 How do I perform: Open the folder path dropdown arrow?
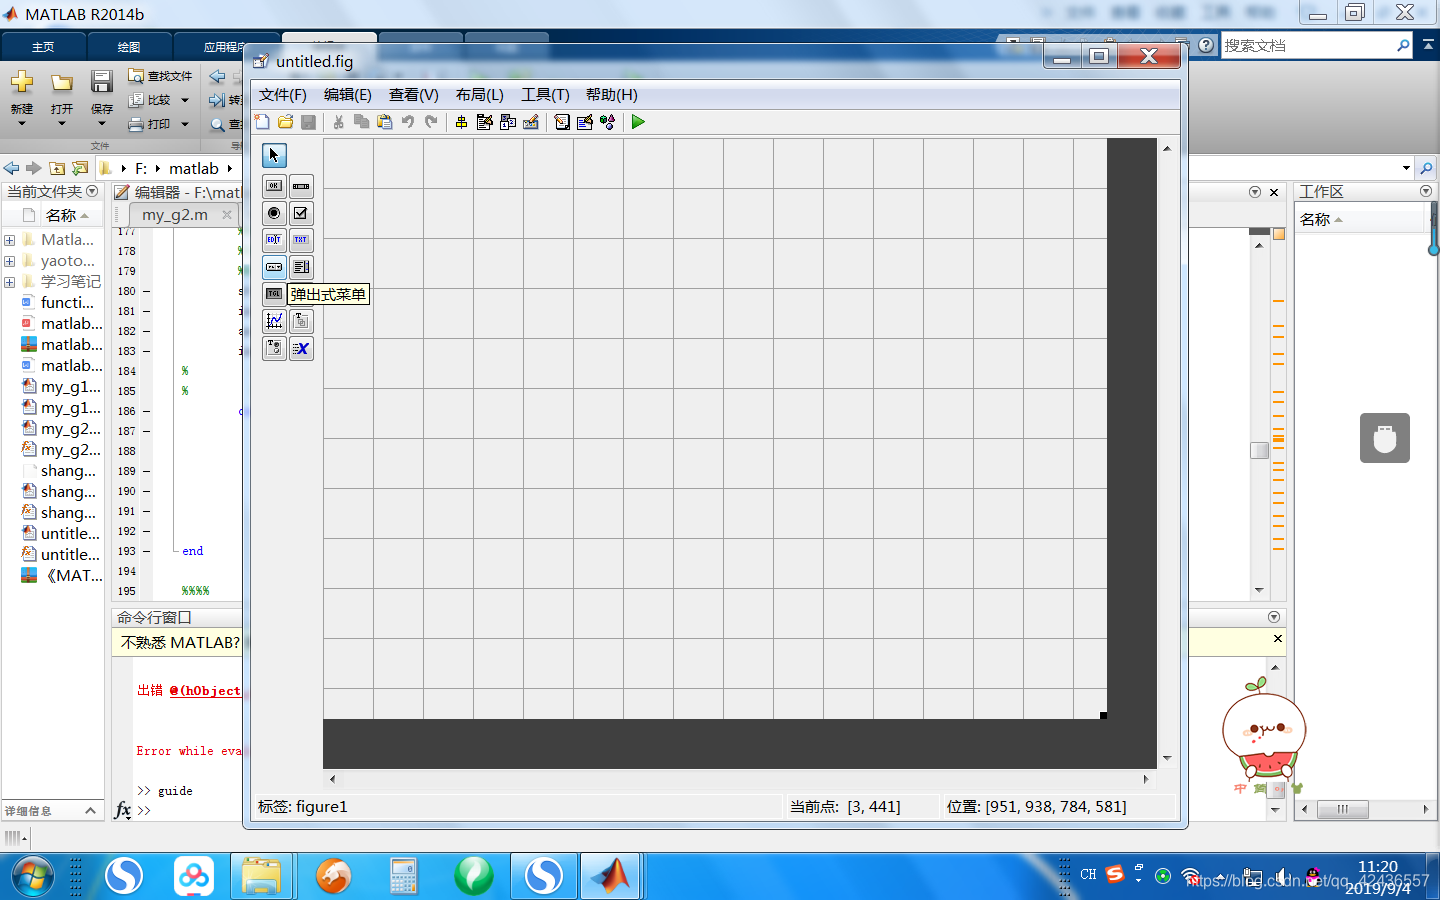point(1404,168)
